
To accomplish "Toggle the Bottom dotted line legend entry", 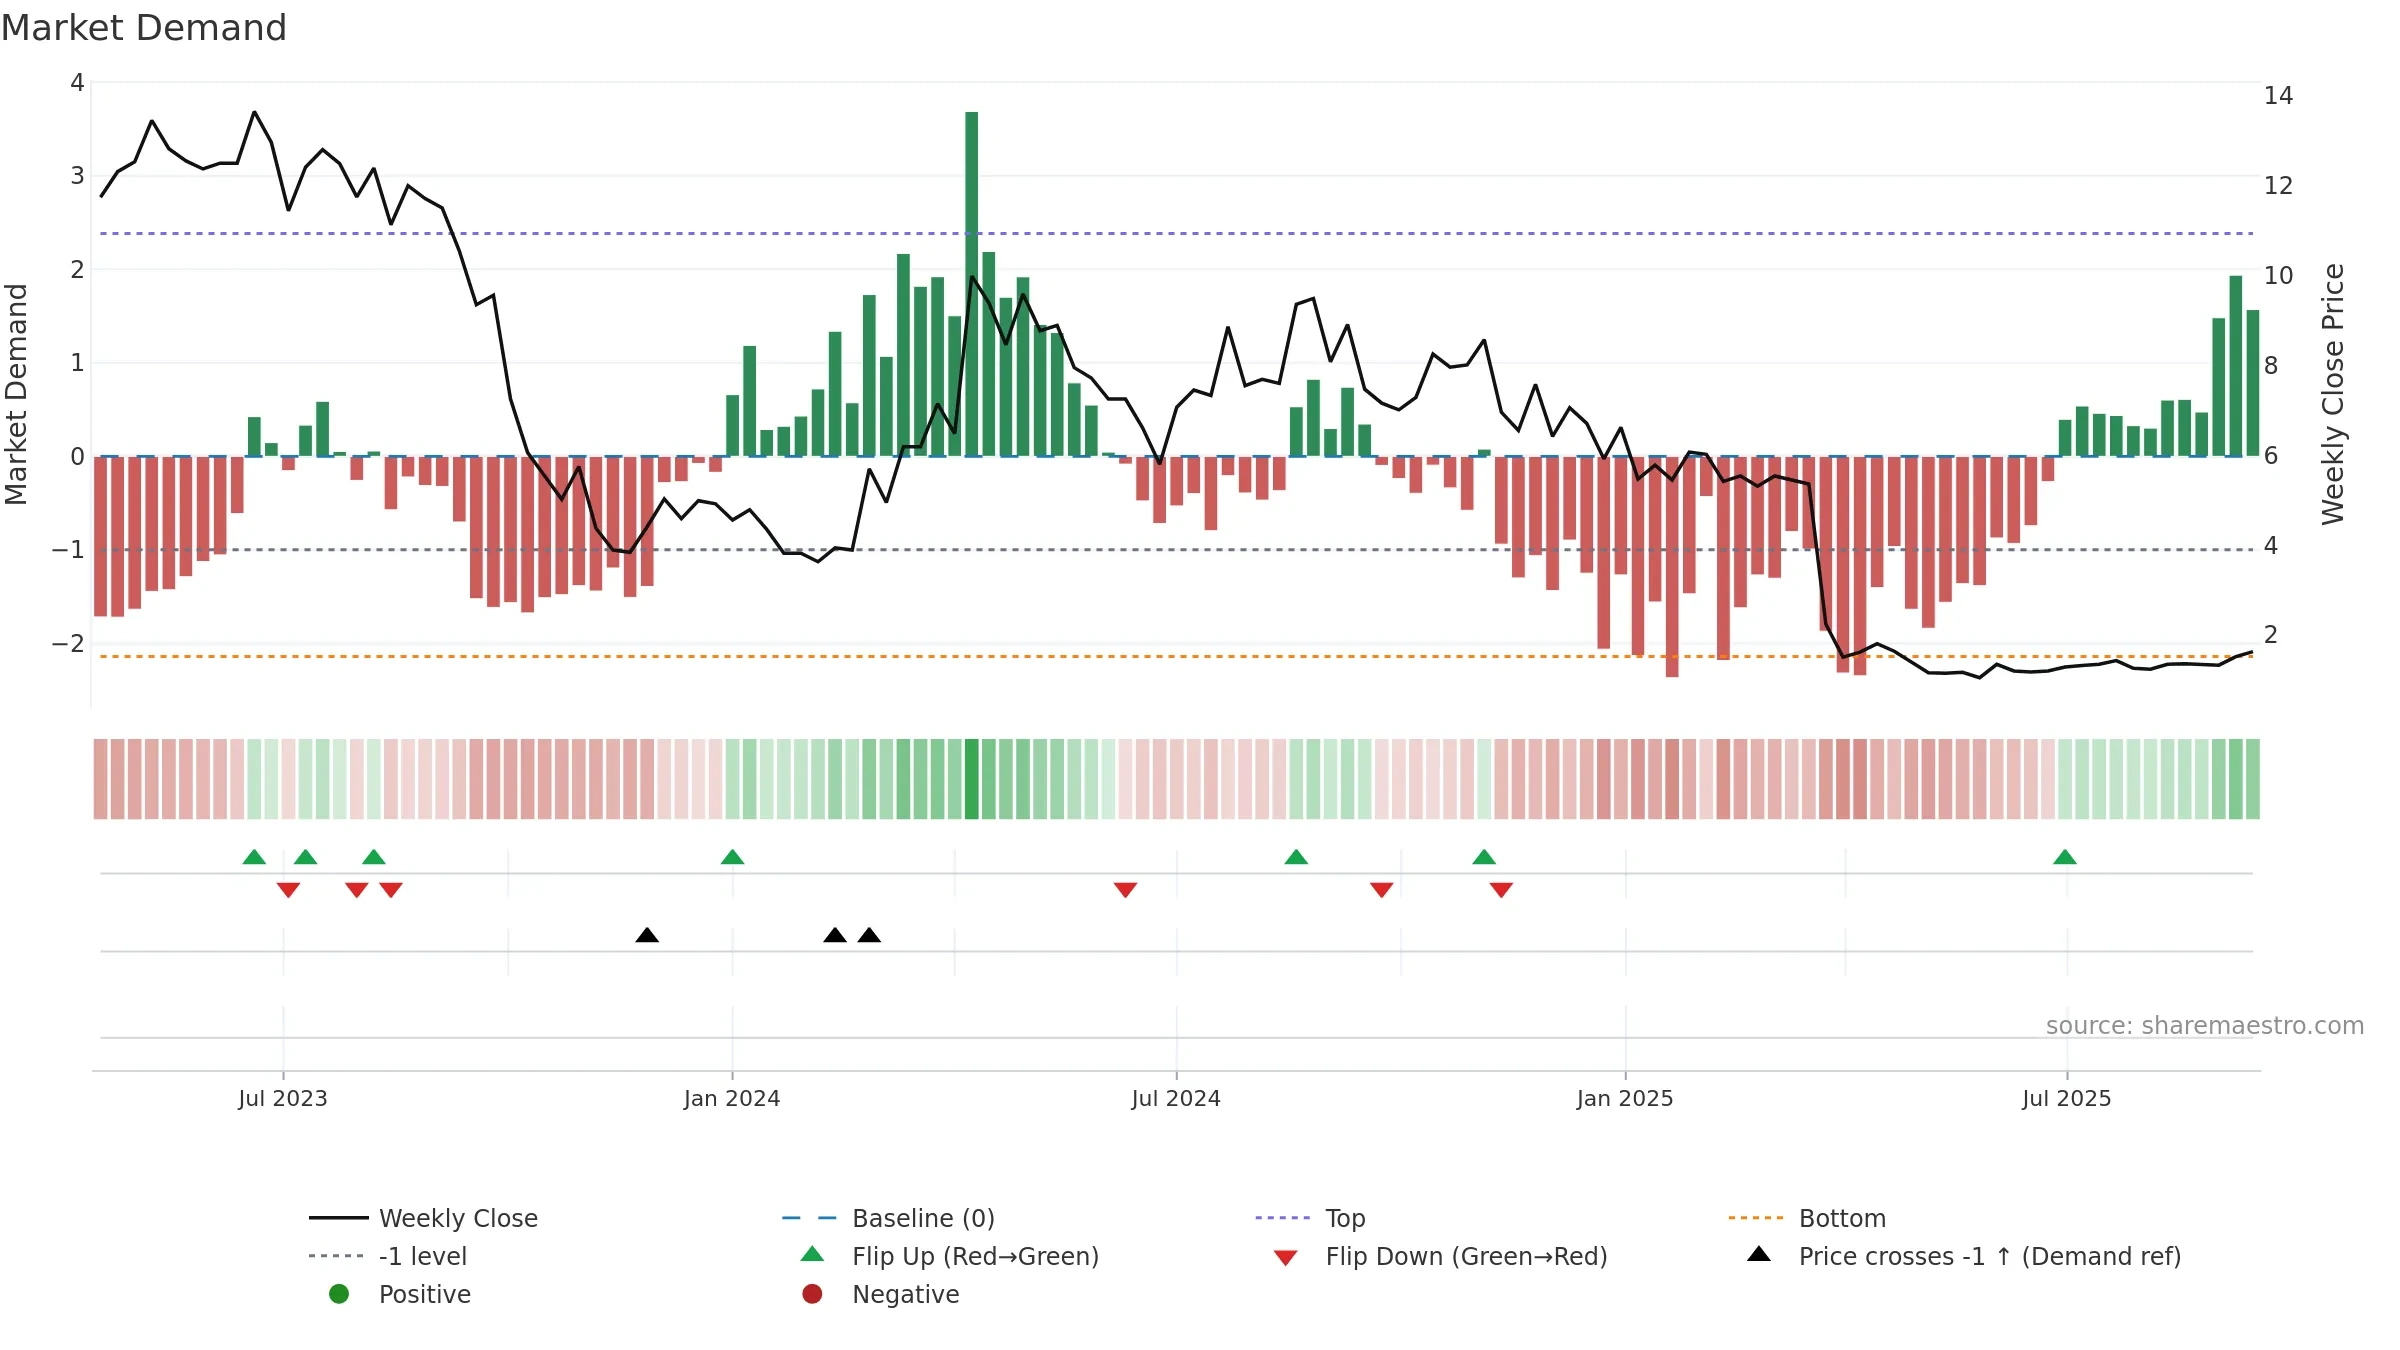I will (x=1807, y=1218).
